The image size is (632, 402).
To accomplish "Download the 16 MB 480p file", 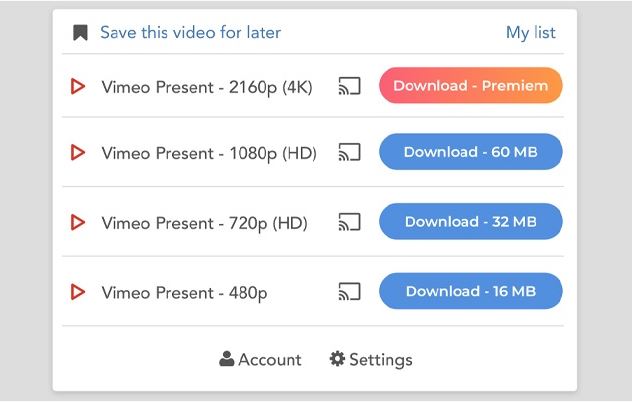I will click(x=470, y=292).
